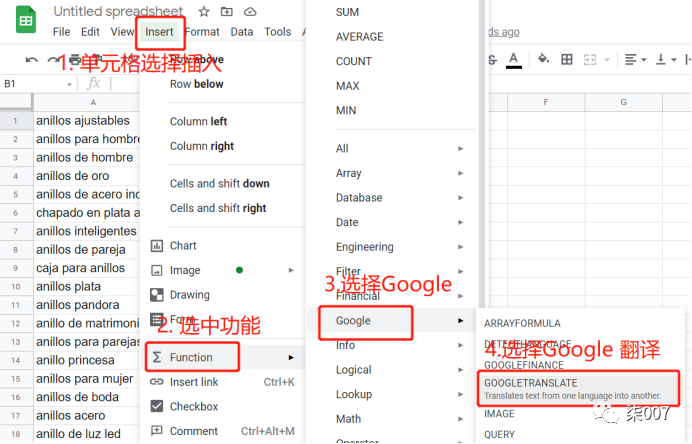Click the move to folder icon
Screen dimensions: 692x444
(x=227, y=12)
